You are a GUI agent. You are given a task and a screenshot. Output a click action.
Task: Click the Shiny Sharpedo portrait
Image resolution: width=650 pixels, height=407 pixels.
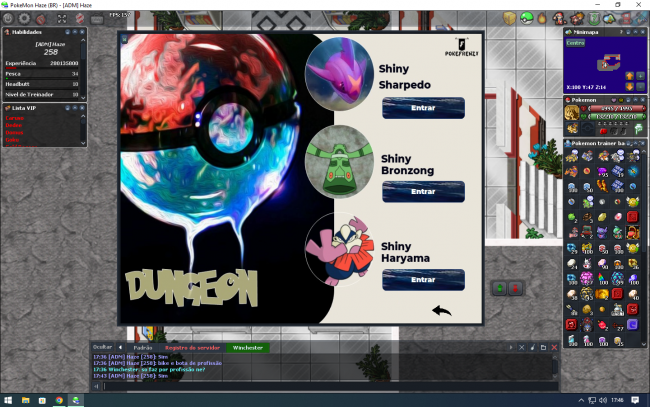339,74
